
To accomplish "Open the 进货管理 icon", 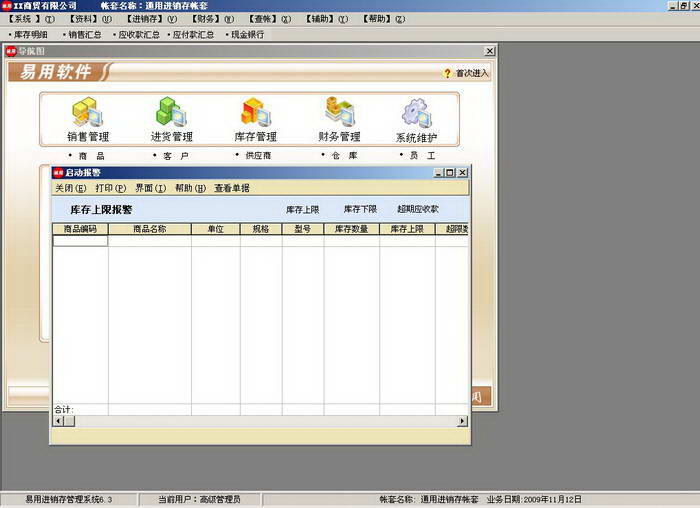I will (171, 112).
